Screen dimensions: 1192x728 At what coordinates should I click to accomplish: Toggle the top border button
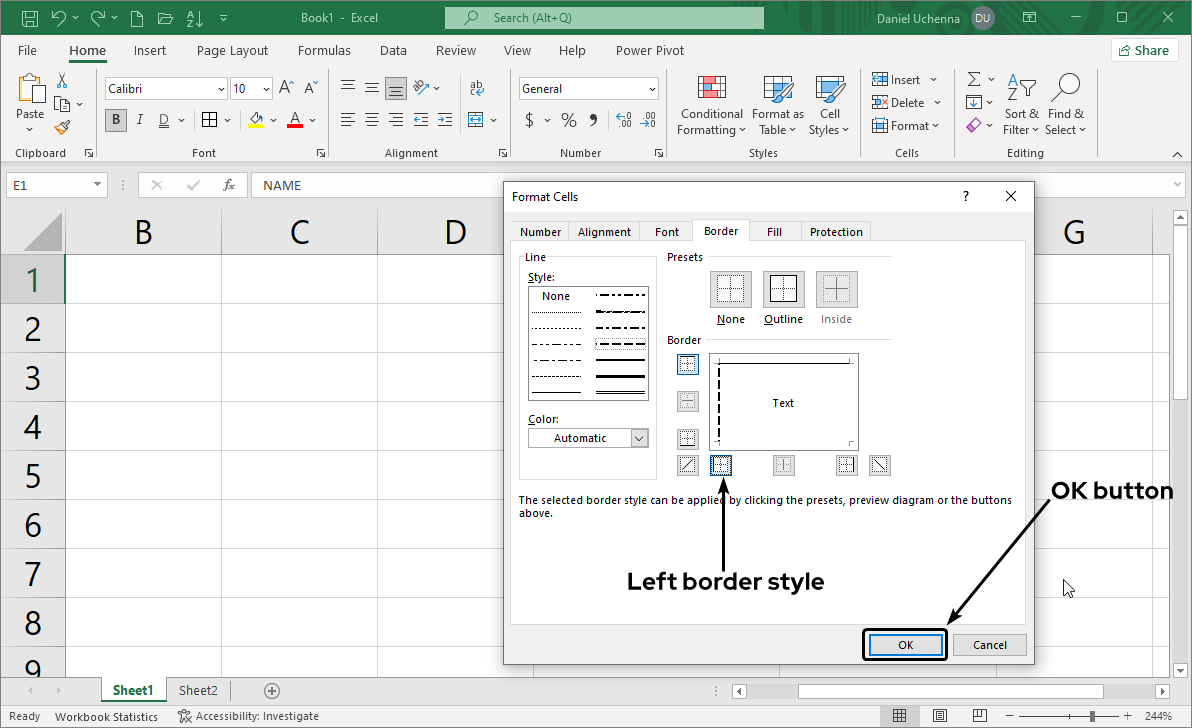click(687, 365)
